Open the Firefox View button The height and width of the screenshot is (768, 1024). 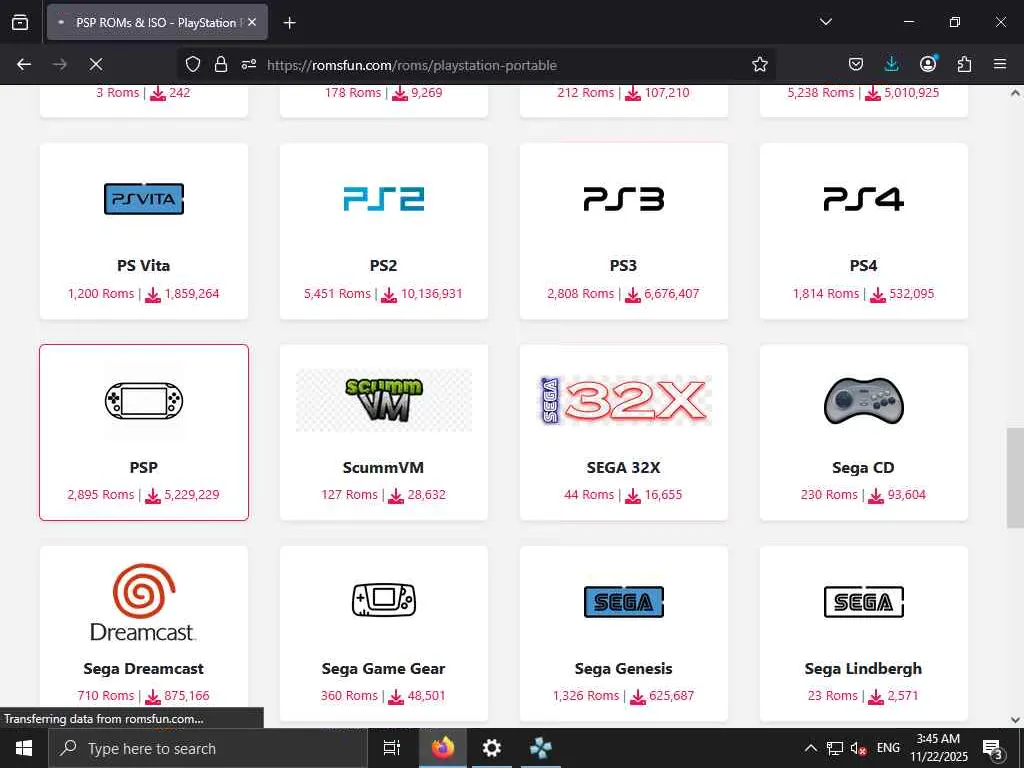click(20, 22)
